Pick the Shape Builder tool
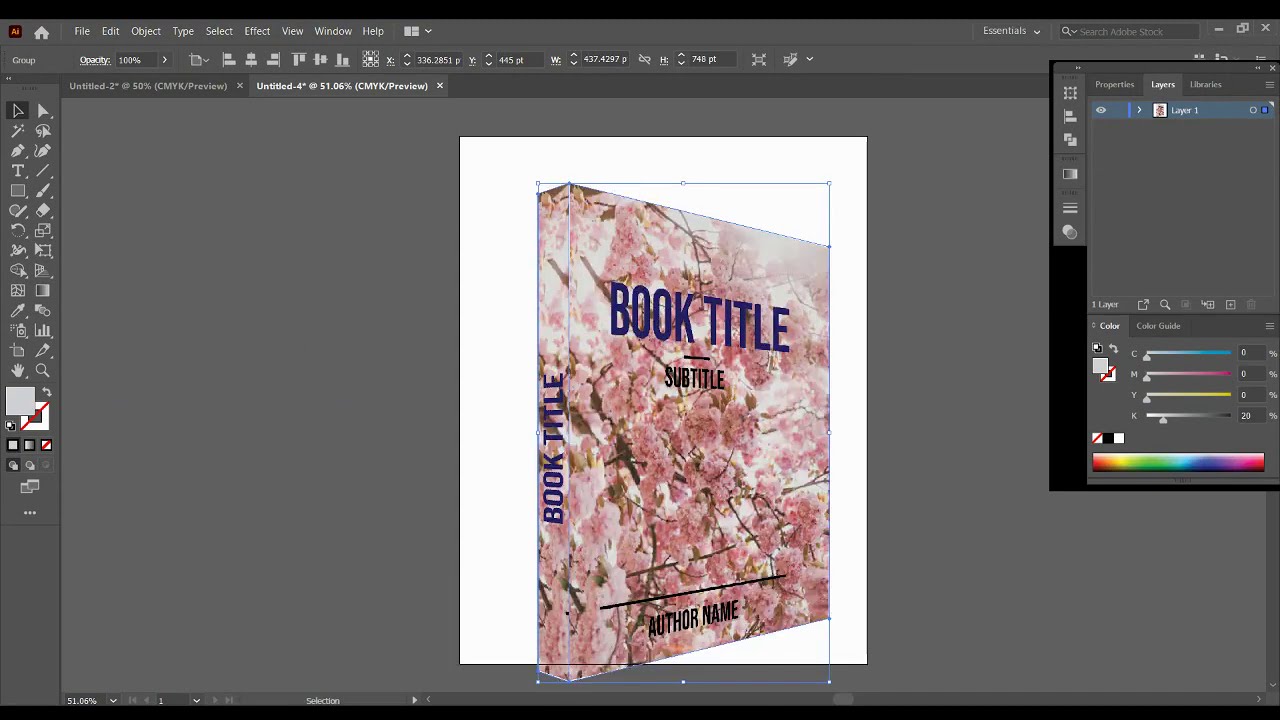Image resolution: width=1280 pixels, height=720 pixels. coord(18,271)
